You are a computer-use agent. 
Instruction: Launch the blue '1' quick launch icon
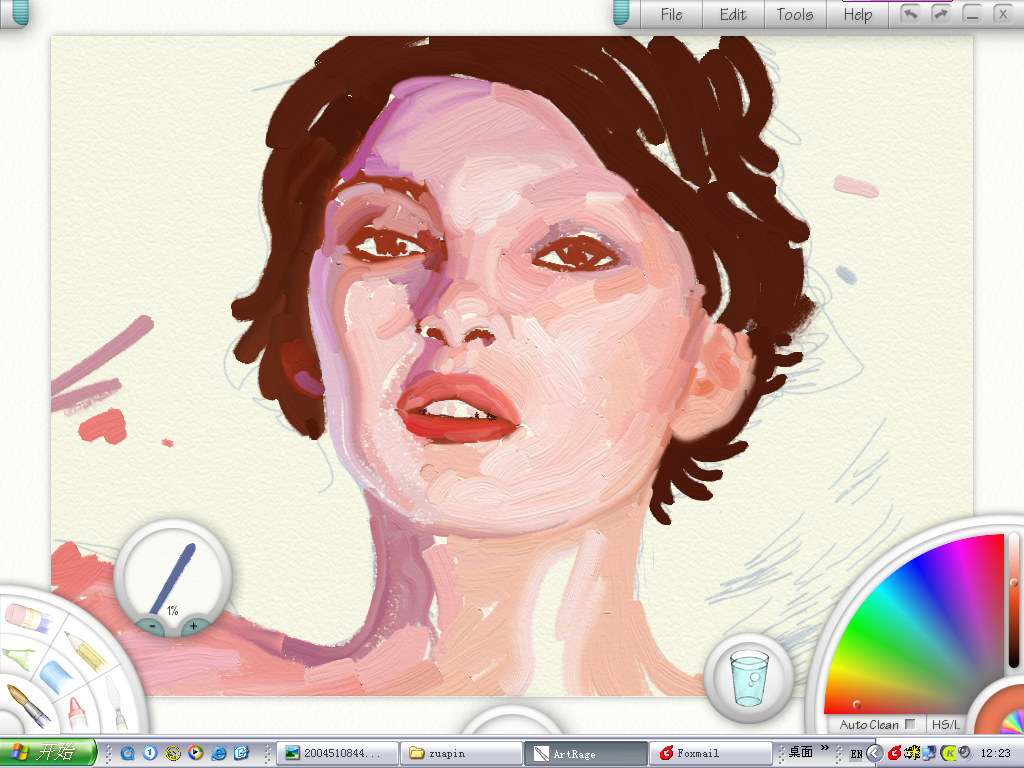[150, 753]
